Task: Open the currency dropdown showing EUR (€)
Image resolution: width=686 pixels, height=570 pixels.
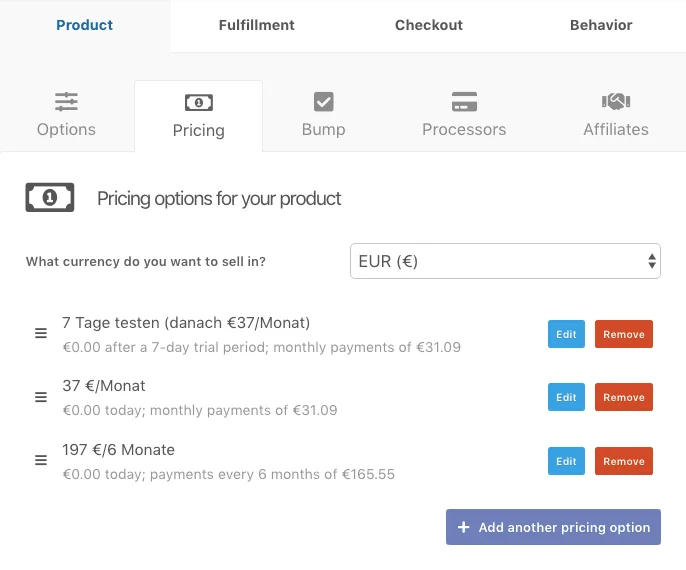Action: click(505, 261)
